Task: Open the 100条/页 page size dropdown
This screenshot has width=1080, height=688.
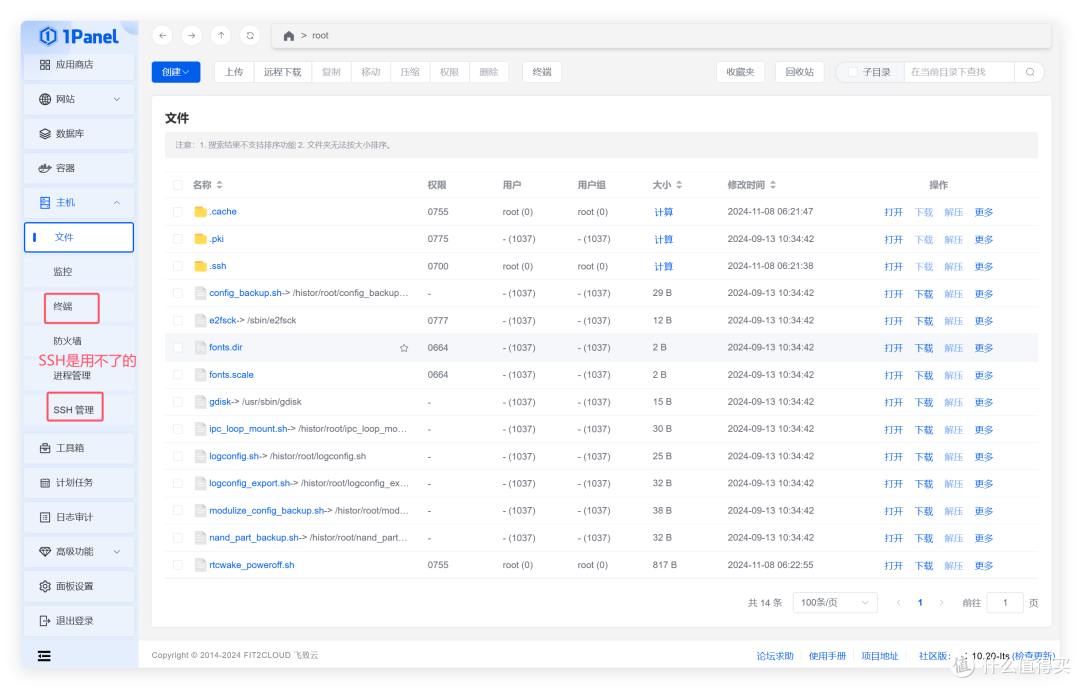Action: pos(835,603)
